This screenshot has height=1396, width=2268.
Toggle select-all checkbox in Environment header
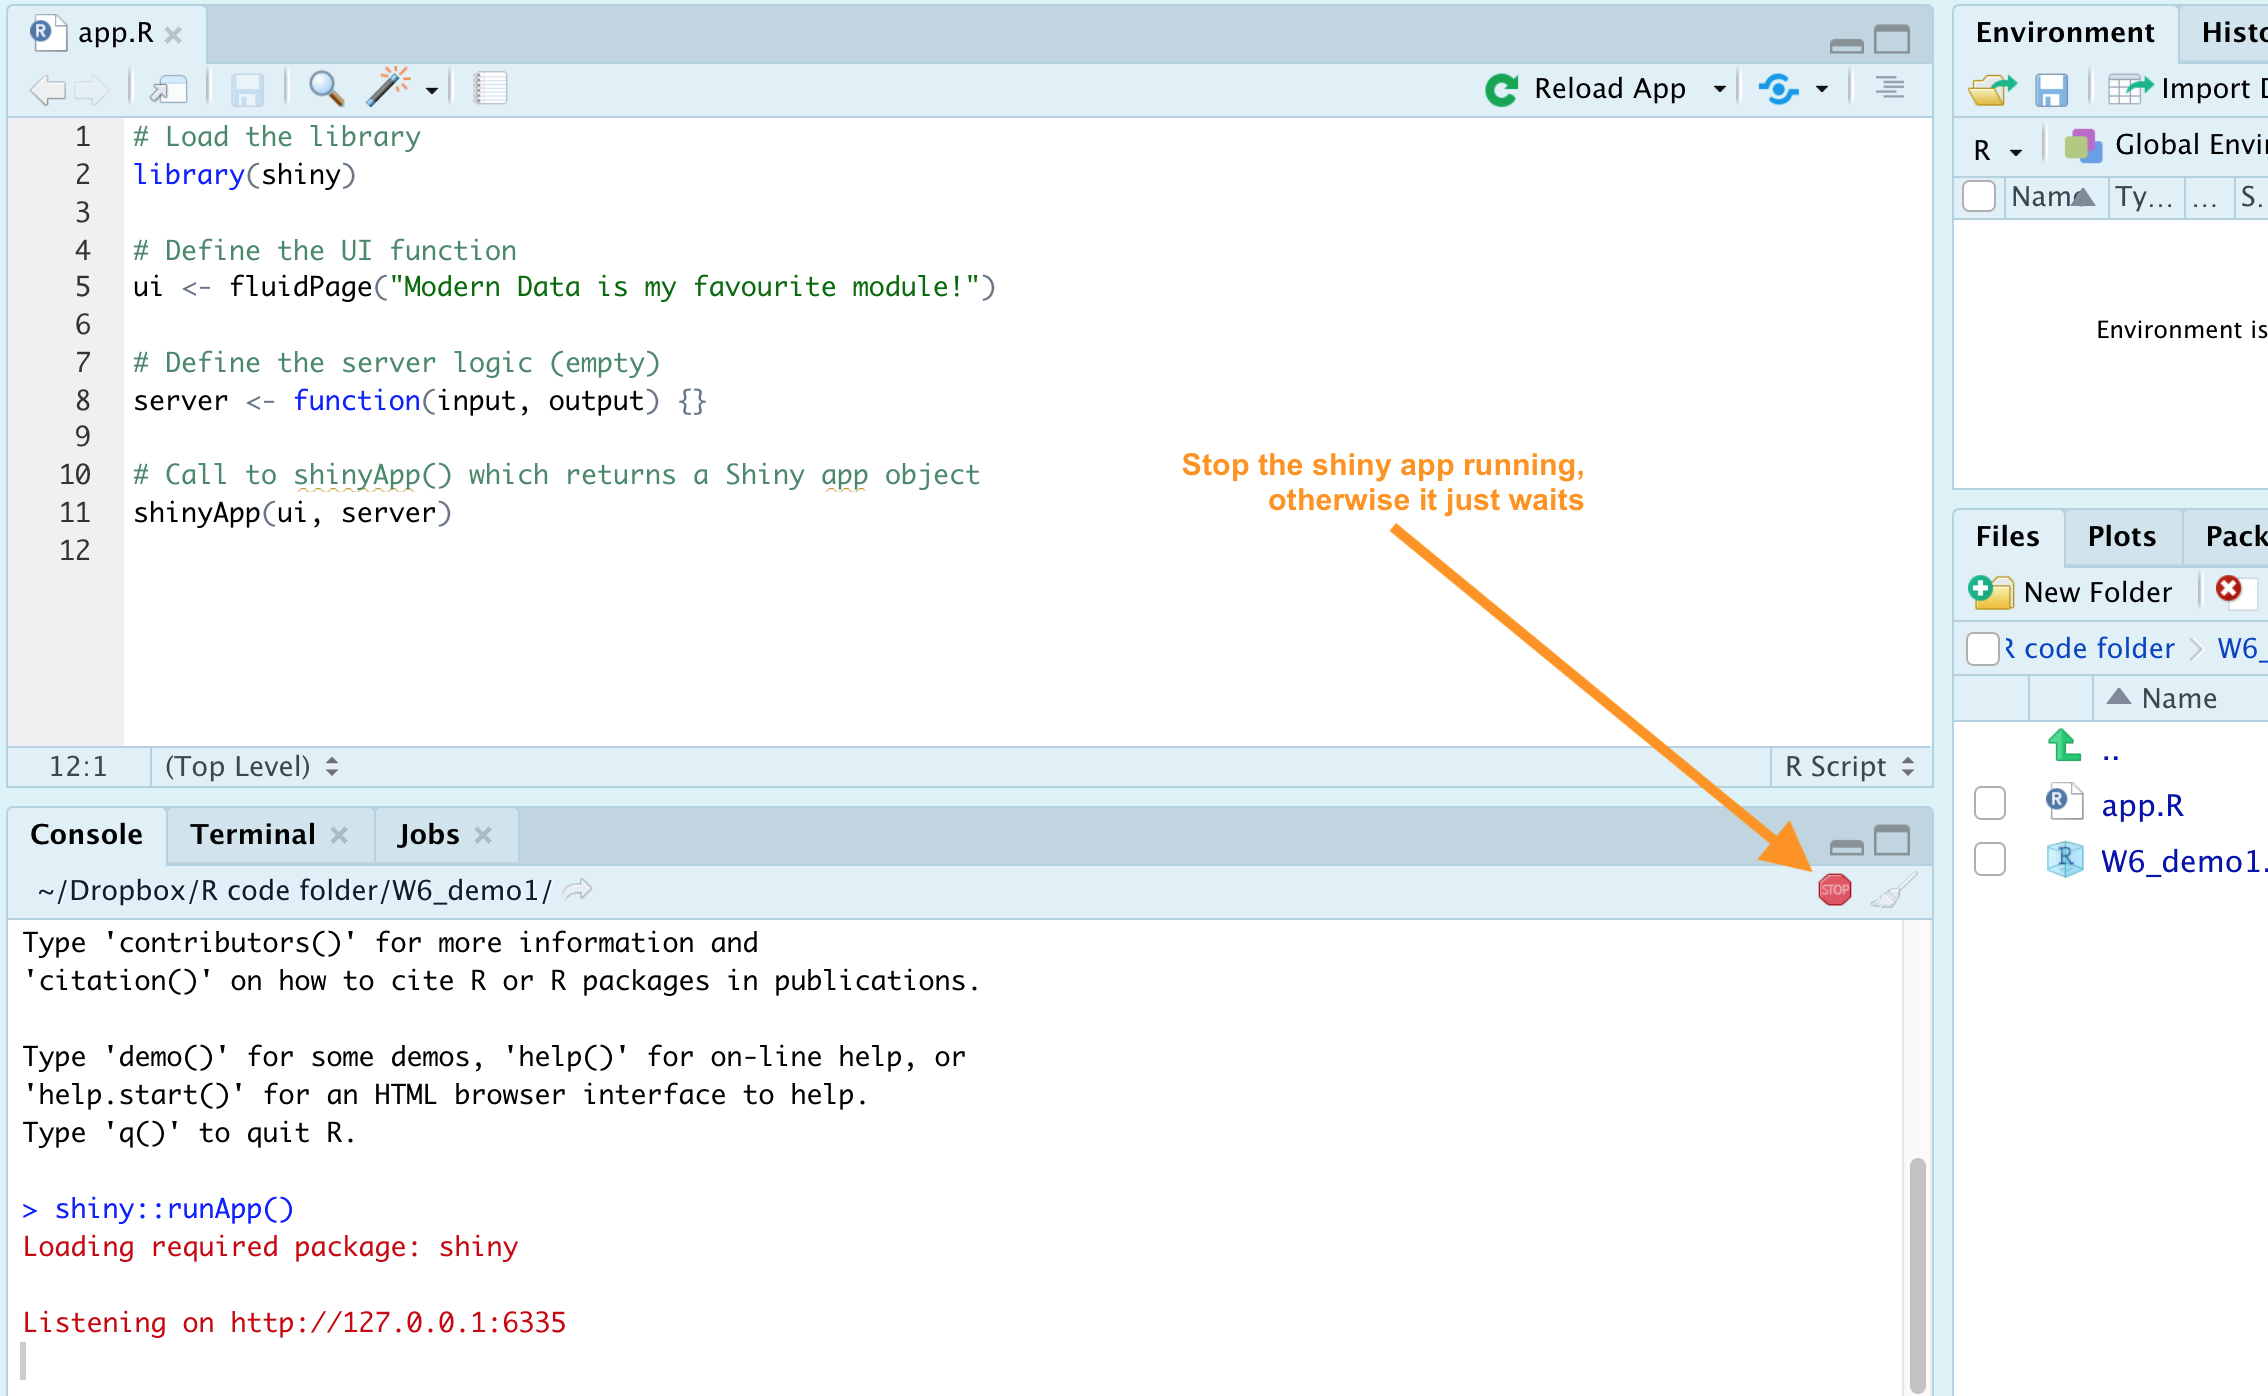coord(1979,196)
